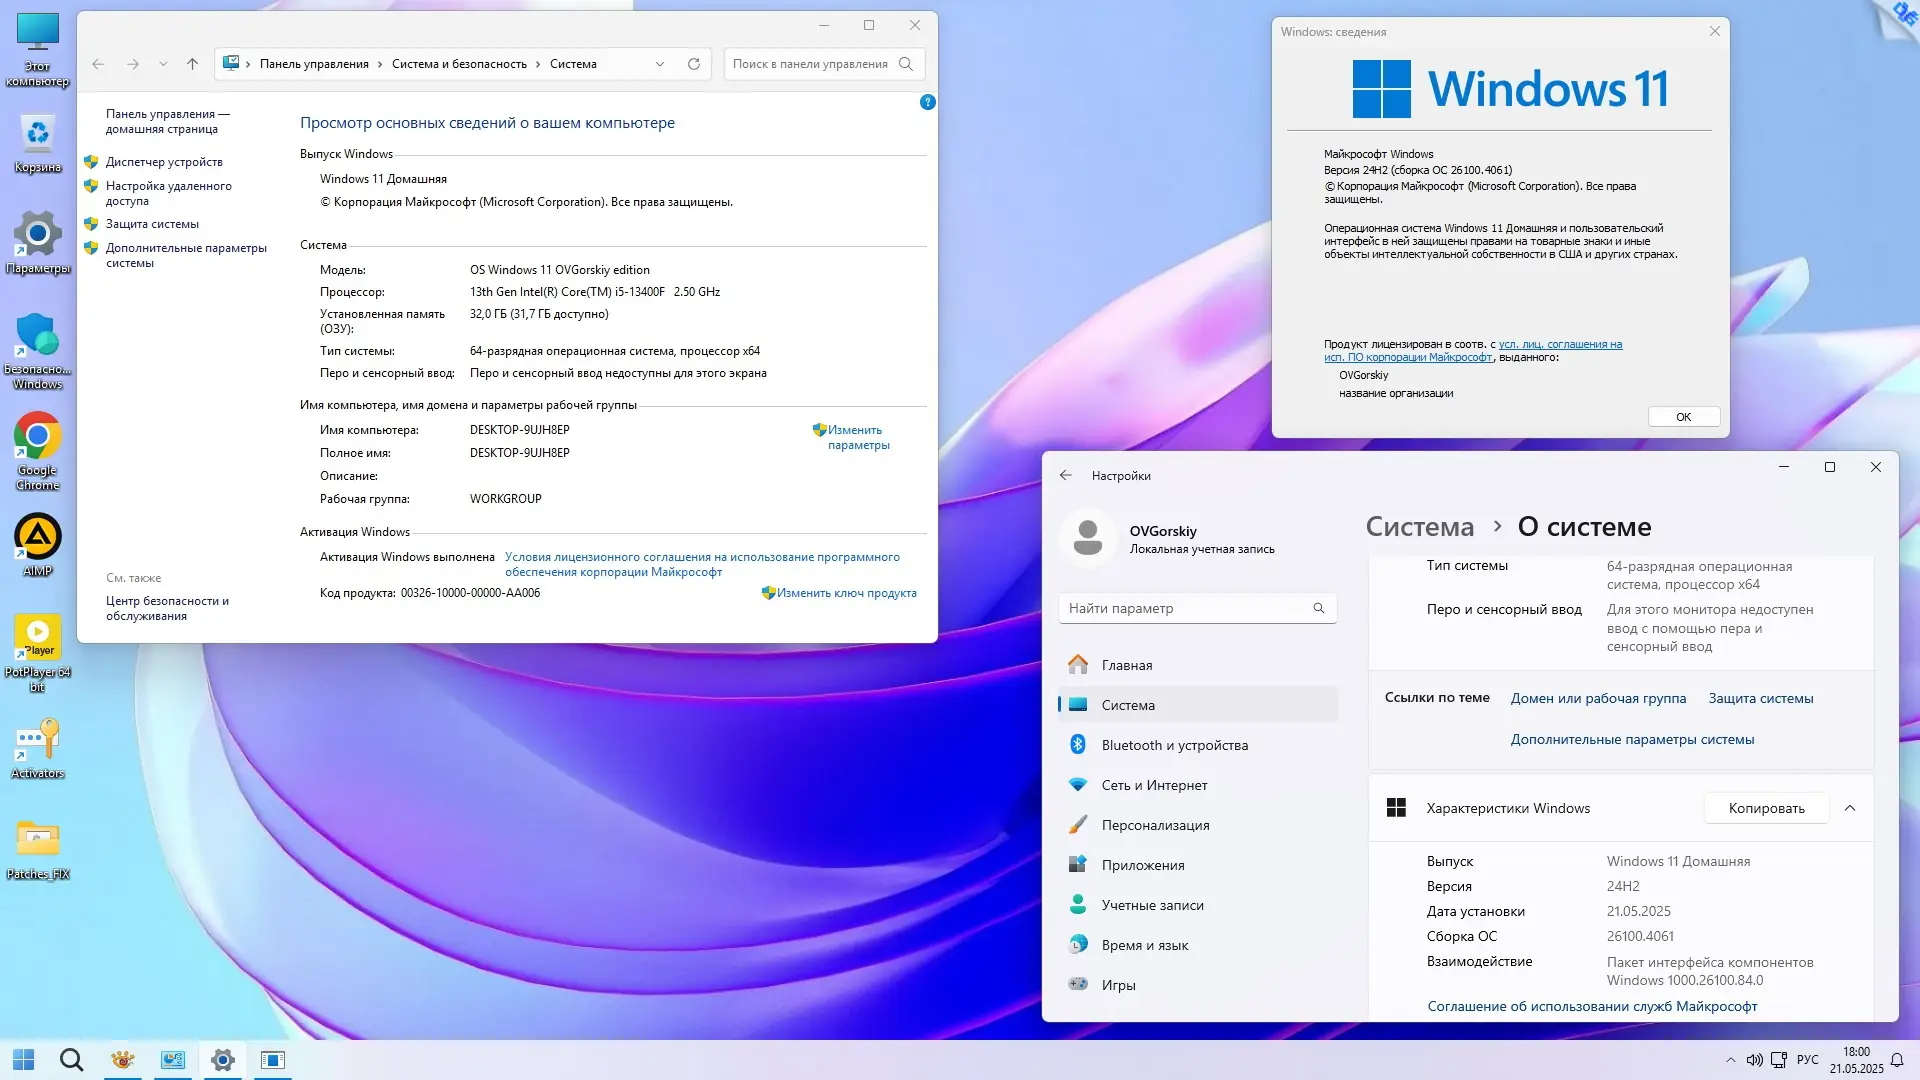
Task: Open Google Chrome desktop shortcut
Action: click(x=38, y=438)
